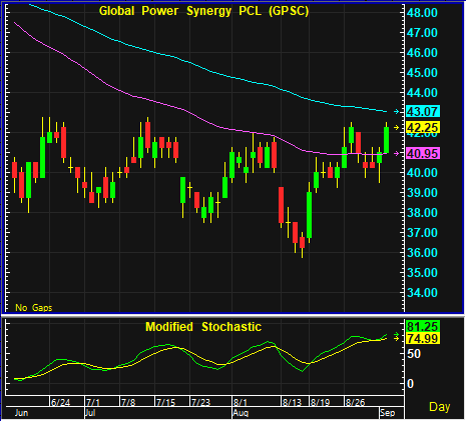
Task: Click the magenta arrow pointing to 40.95
Action: point(396,153)
